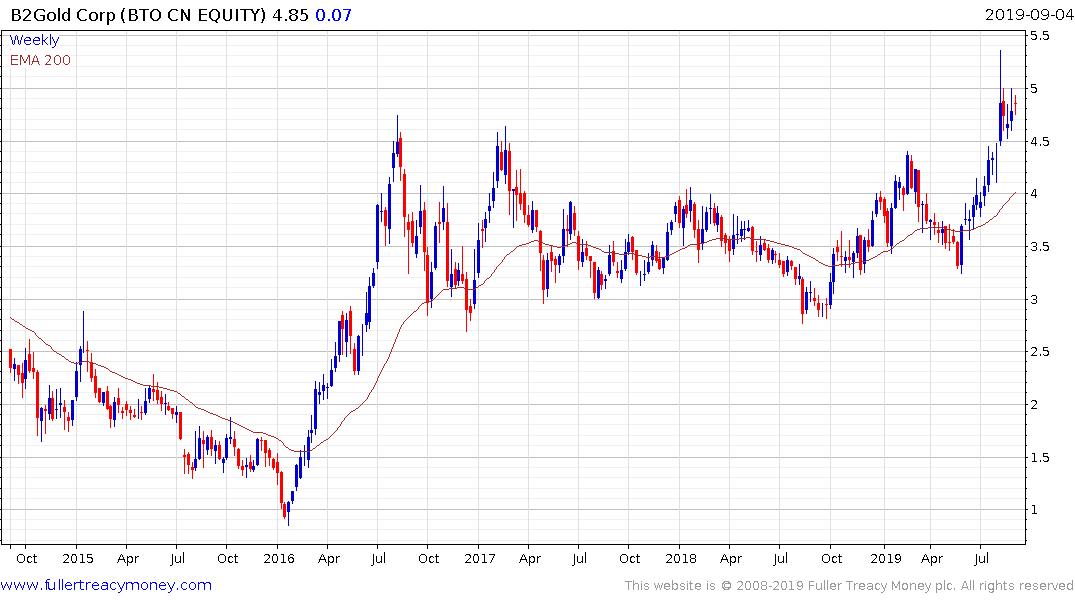
Task: Click the 'Jul' label between 2015 and 2016
Action: tap(178, 558)
